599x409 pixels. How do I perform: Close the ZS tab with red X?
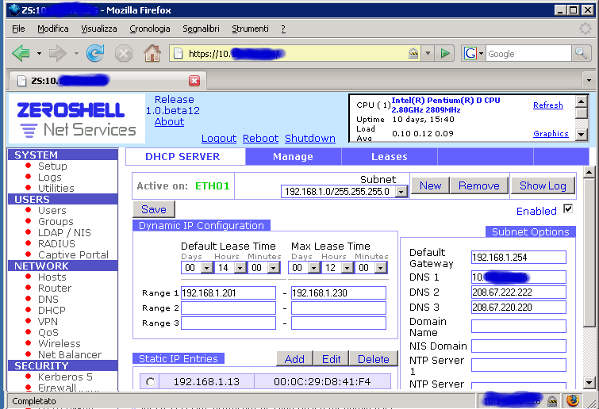coord(194,81)
